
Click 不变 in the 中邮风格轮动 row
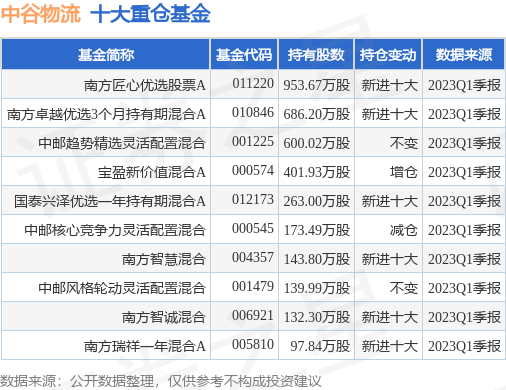pos(404,288)
